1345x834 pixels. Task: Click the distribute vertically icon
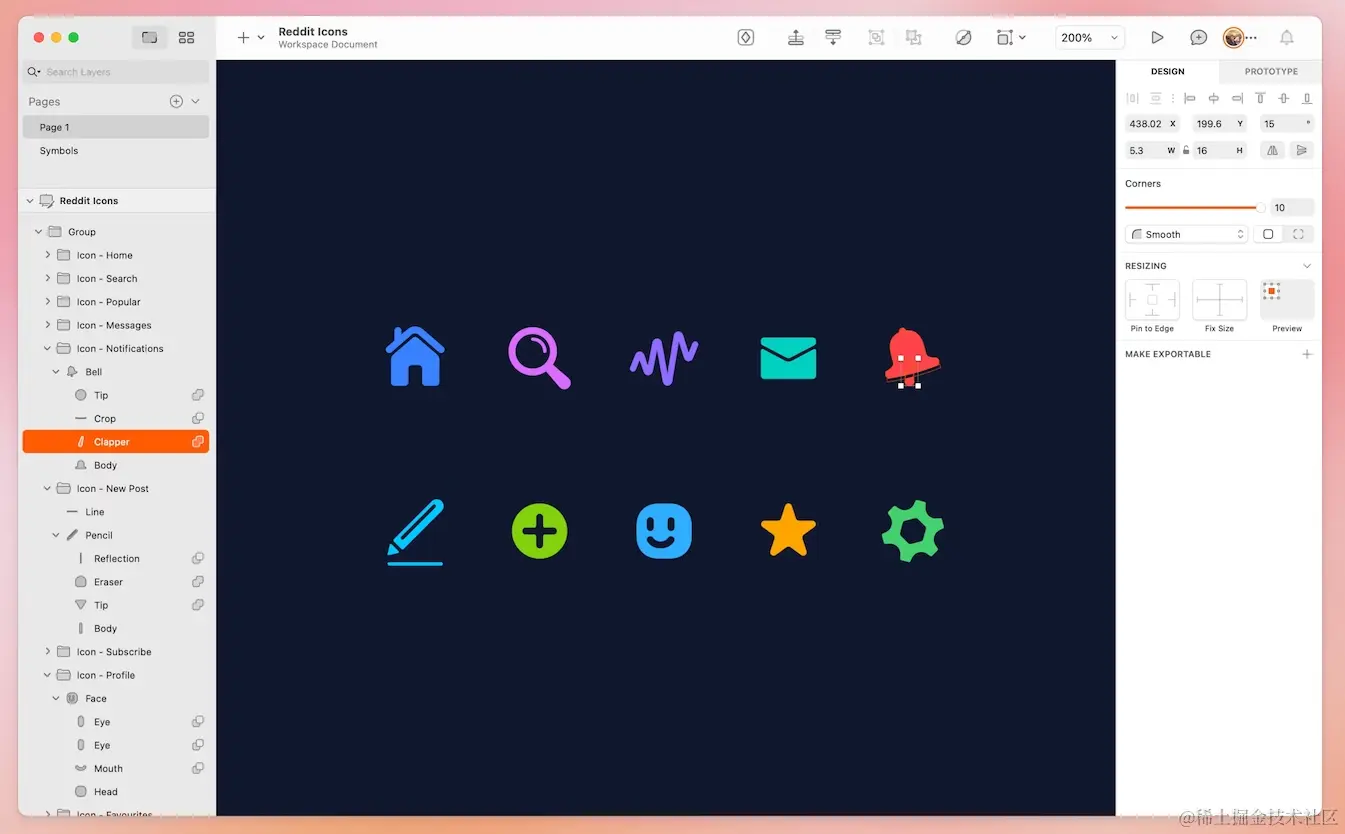(1156, 98)
